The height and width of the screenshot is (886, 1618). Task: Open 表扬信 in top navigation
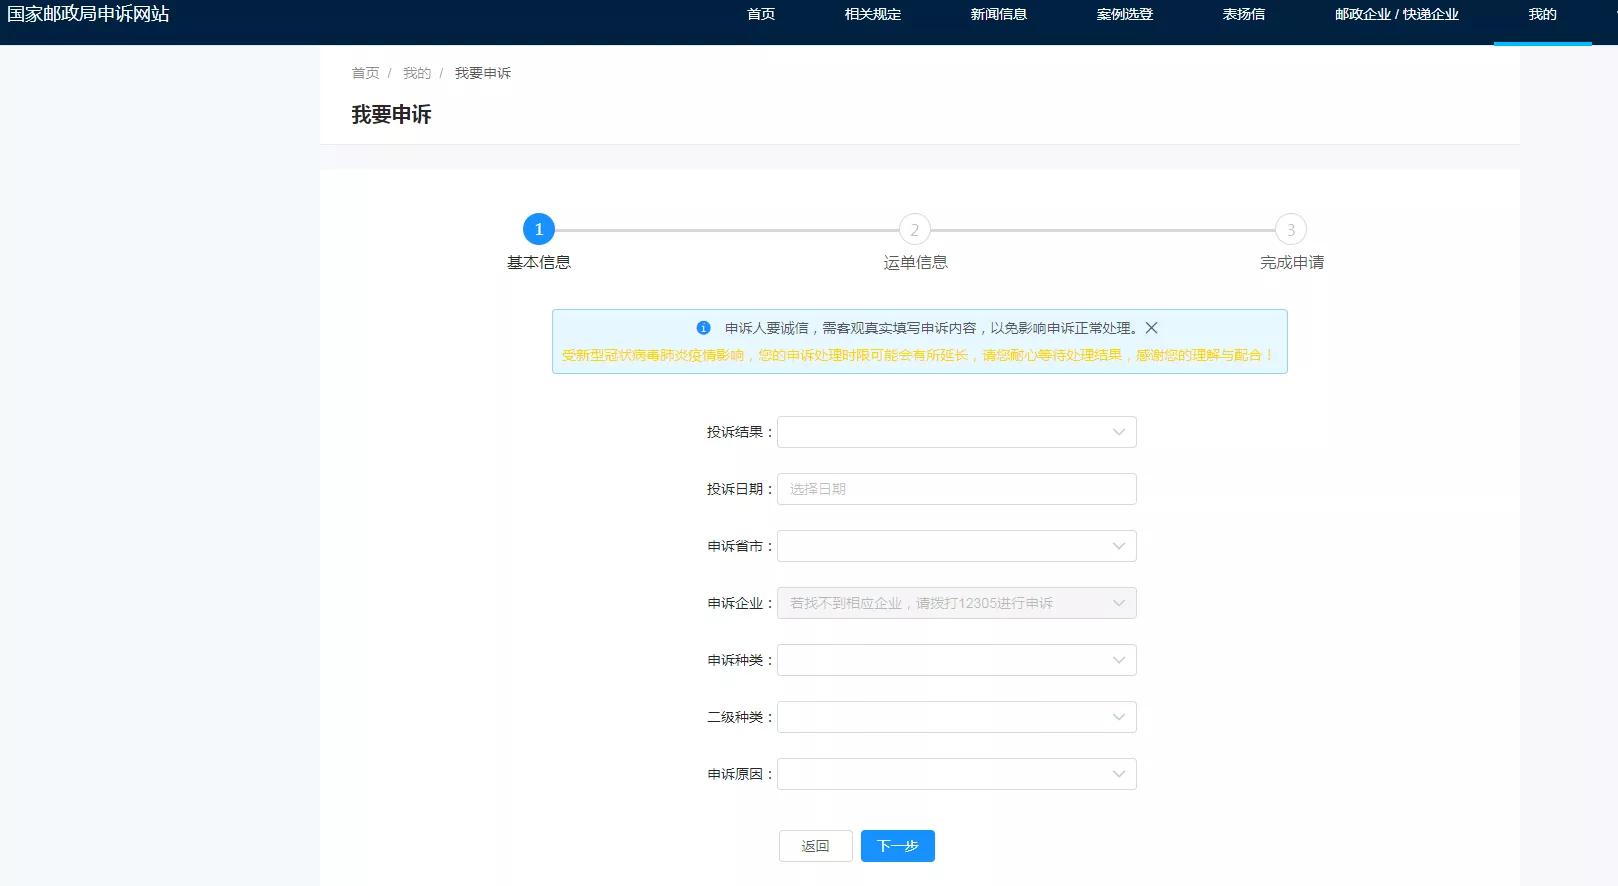pos(1244,14)
